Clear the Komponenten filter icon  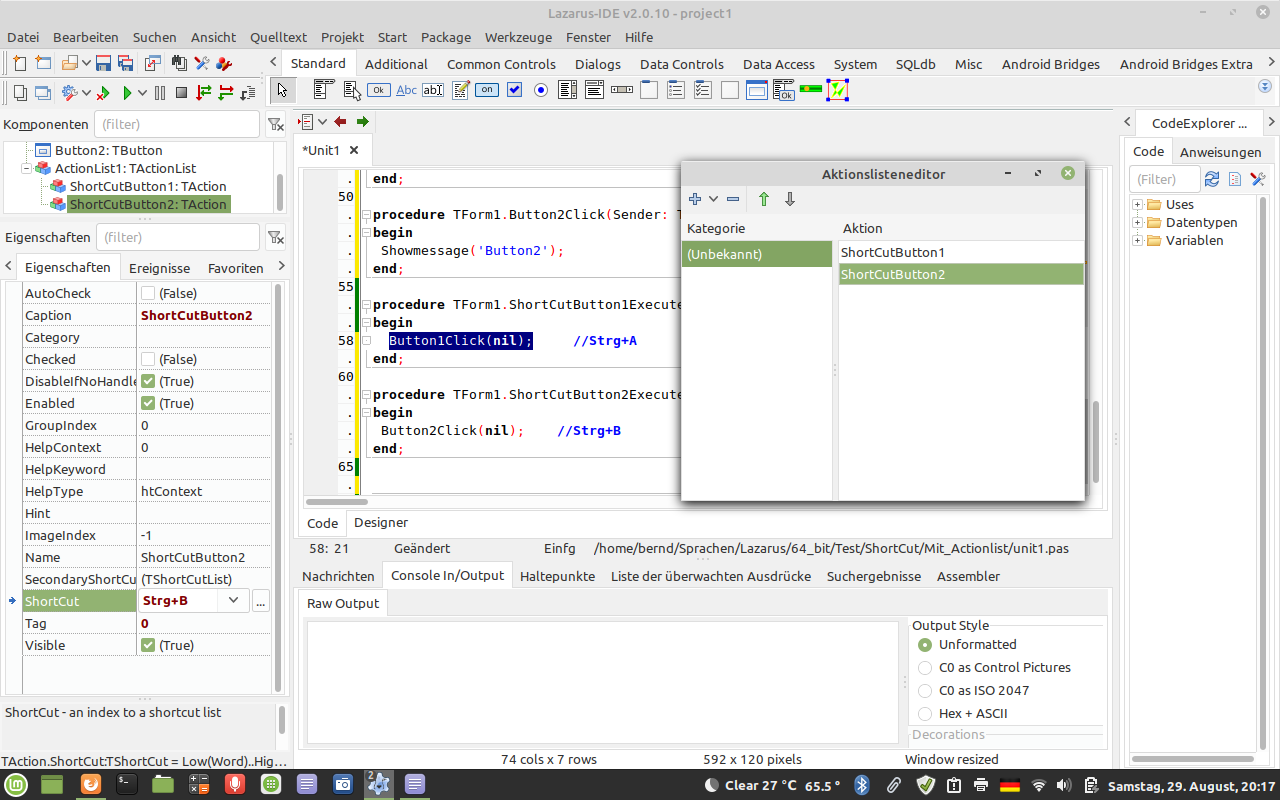[275, 124]
